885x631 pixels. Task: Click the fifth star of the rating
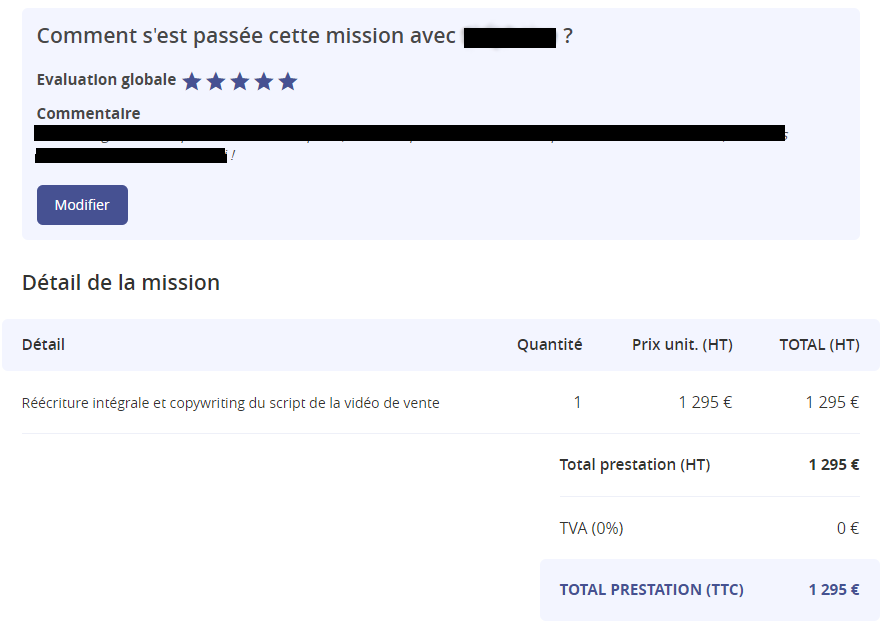pyautogui.click(x=288, y=82)
